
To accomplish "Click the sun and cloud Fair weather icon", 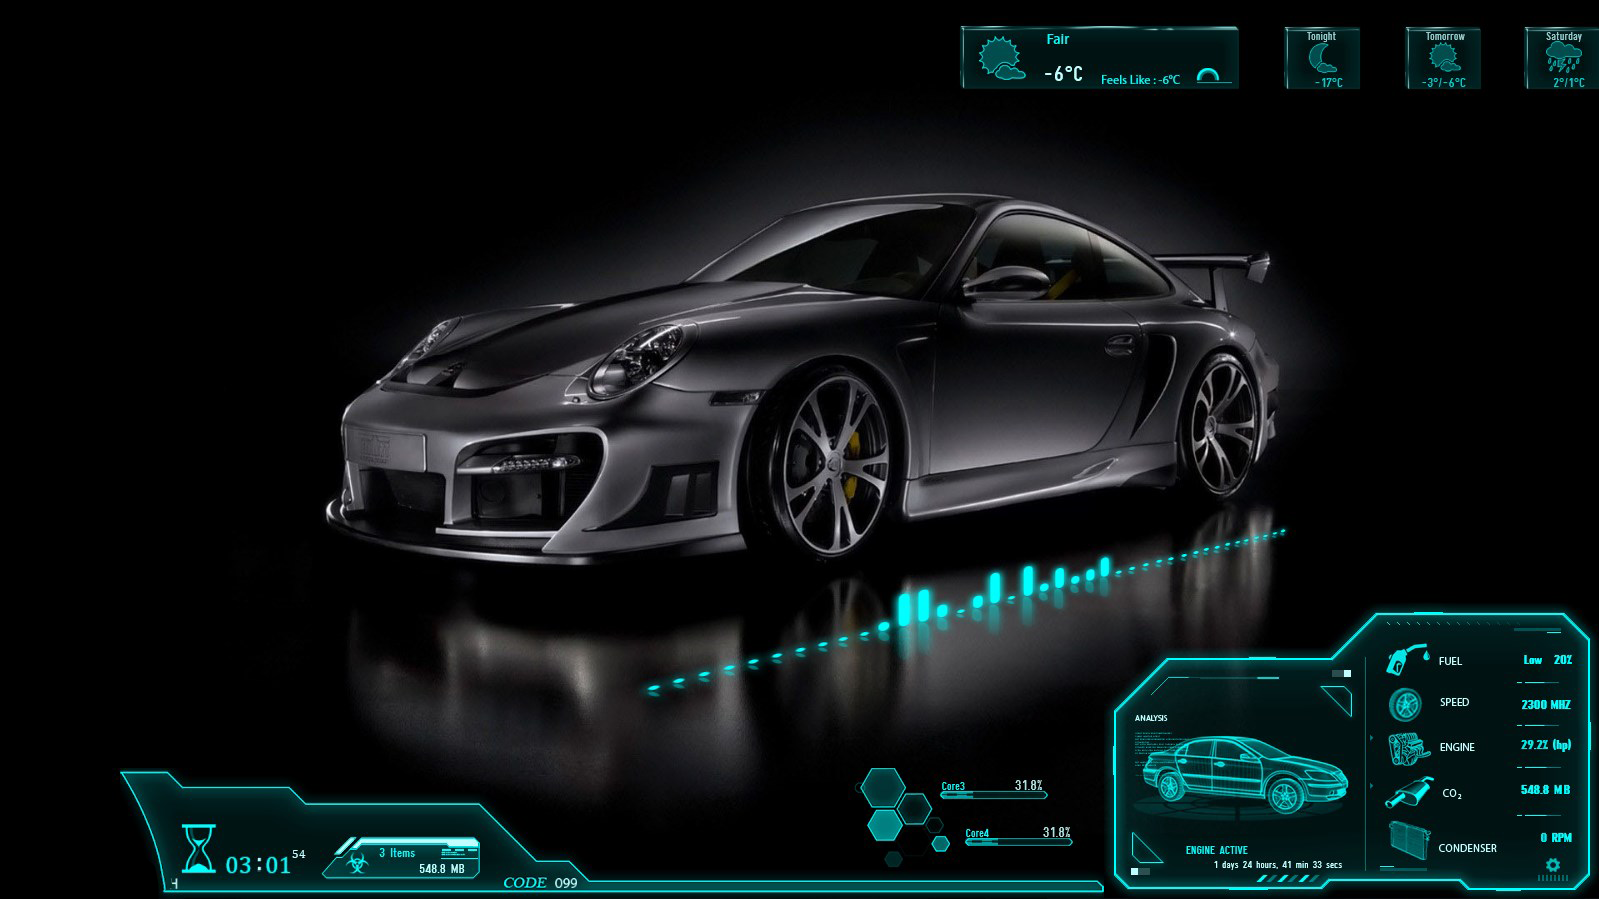I will (x=1000, y=58).
